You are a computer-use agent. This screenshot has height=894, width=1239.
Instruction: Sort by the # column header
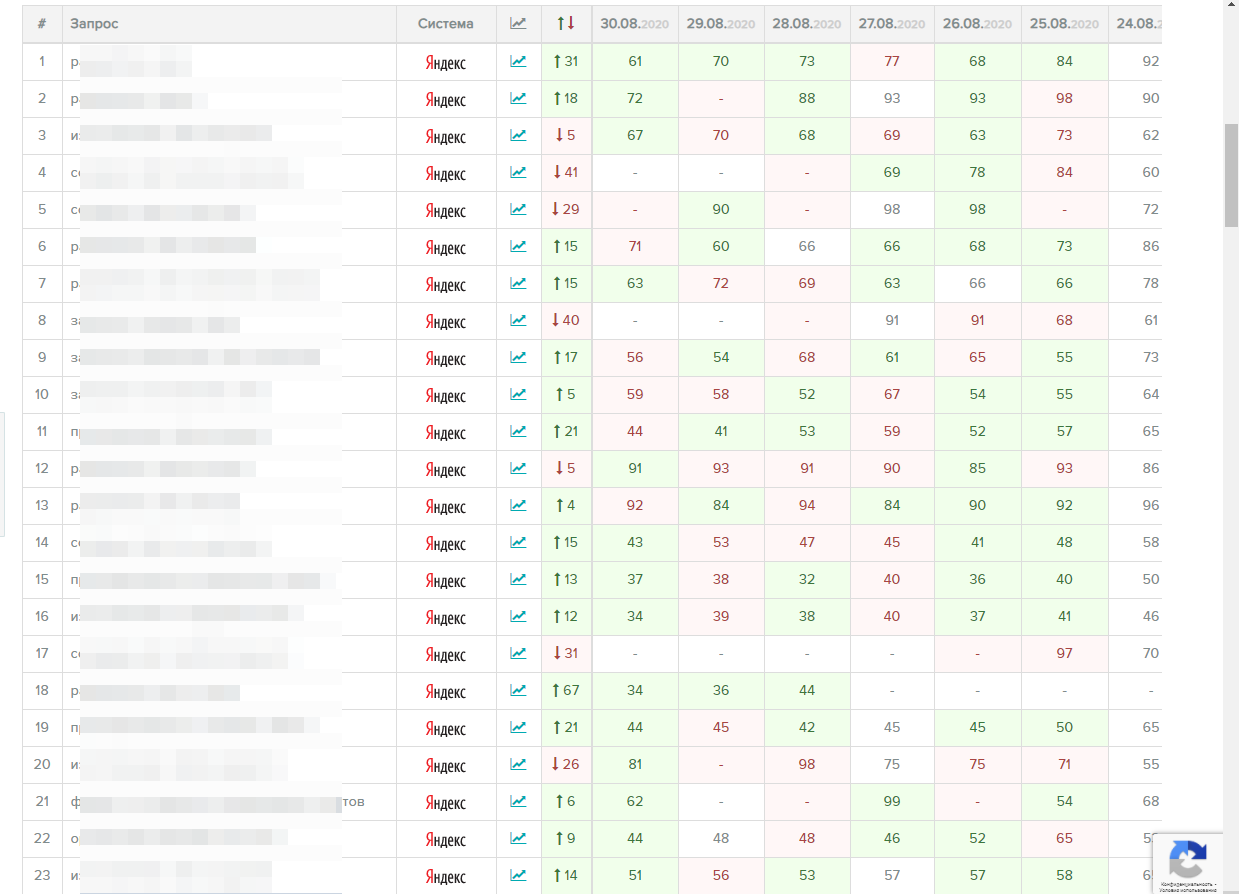42,23
